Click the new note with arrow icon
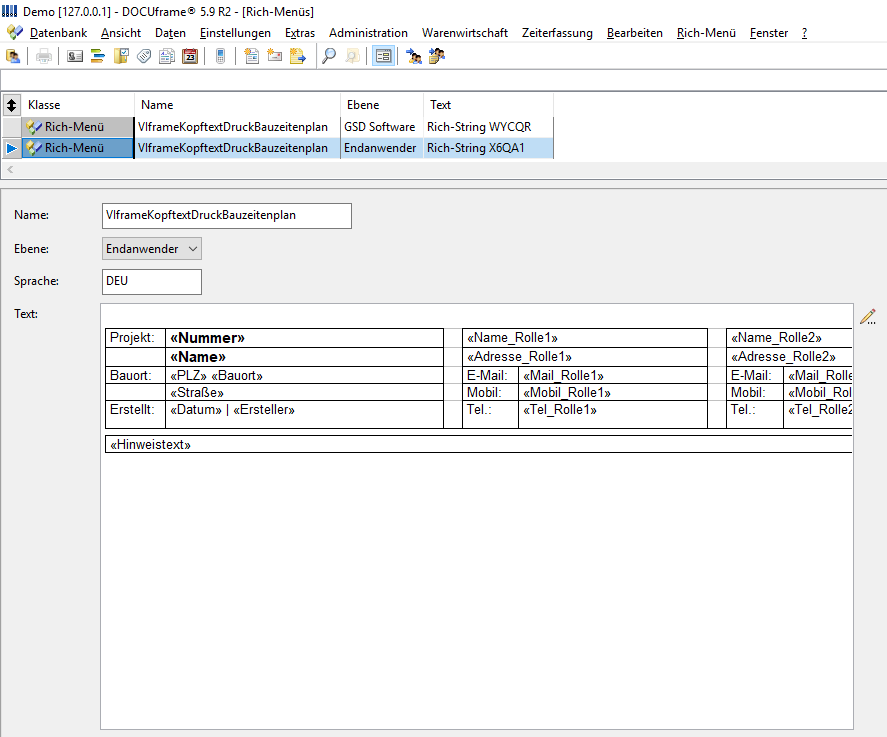The image size is (887, 737). coord(298,56)
